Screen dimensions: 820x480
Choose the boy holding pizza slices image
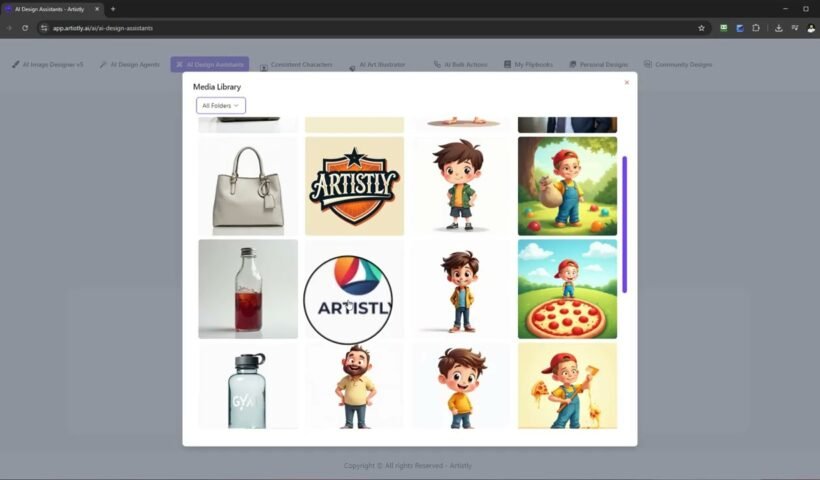click(567, 386)
